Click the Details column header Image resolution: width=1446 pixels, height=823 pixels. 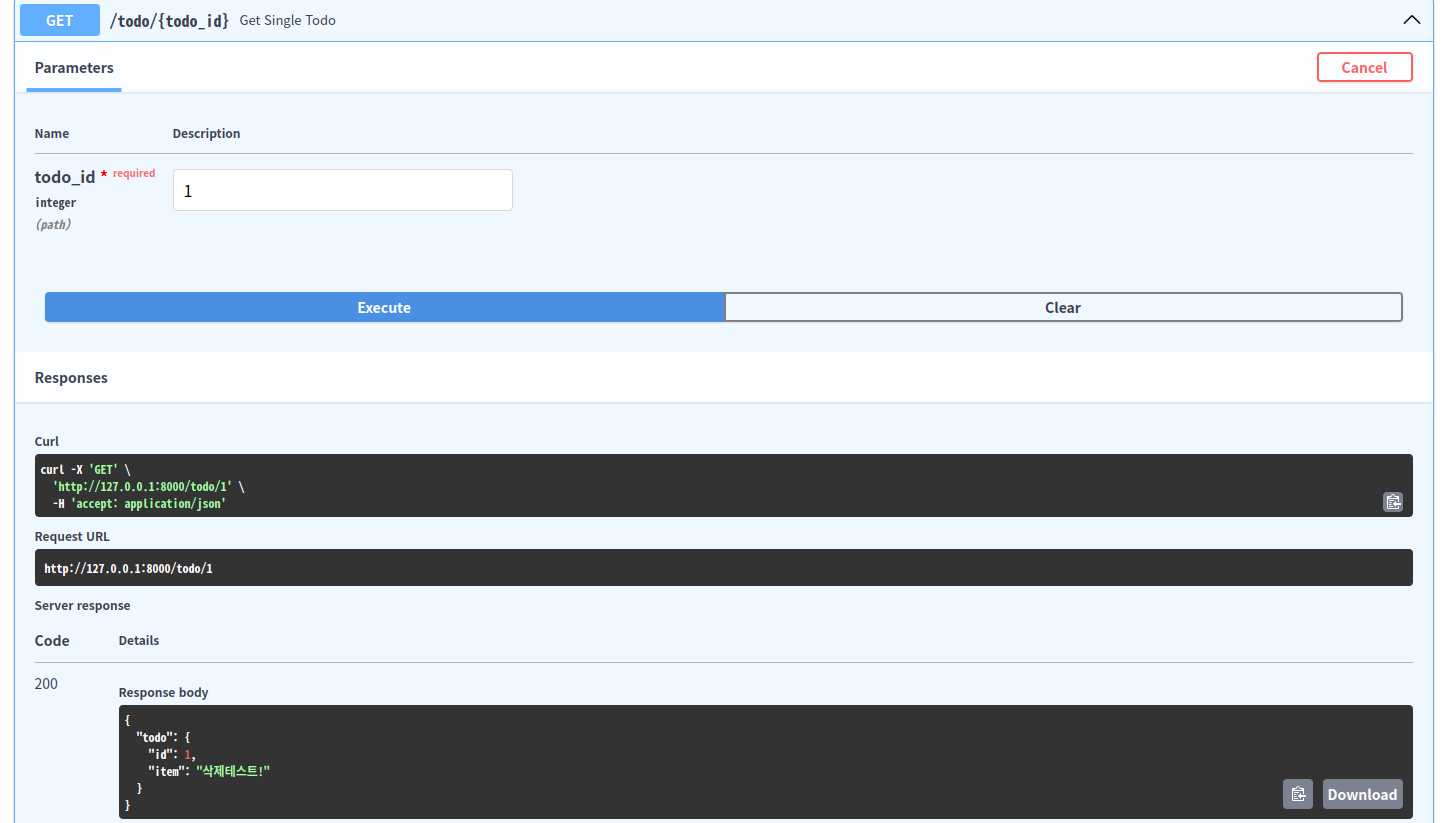[x=139, y=640]
